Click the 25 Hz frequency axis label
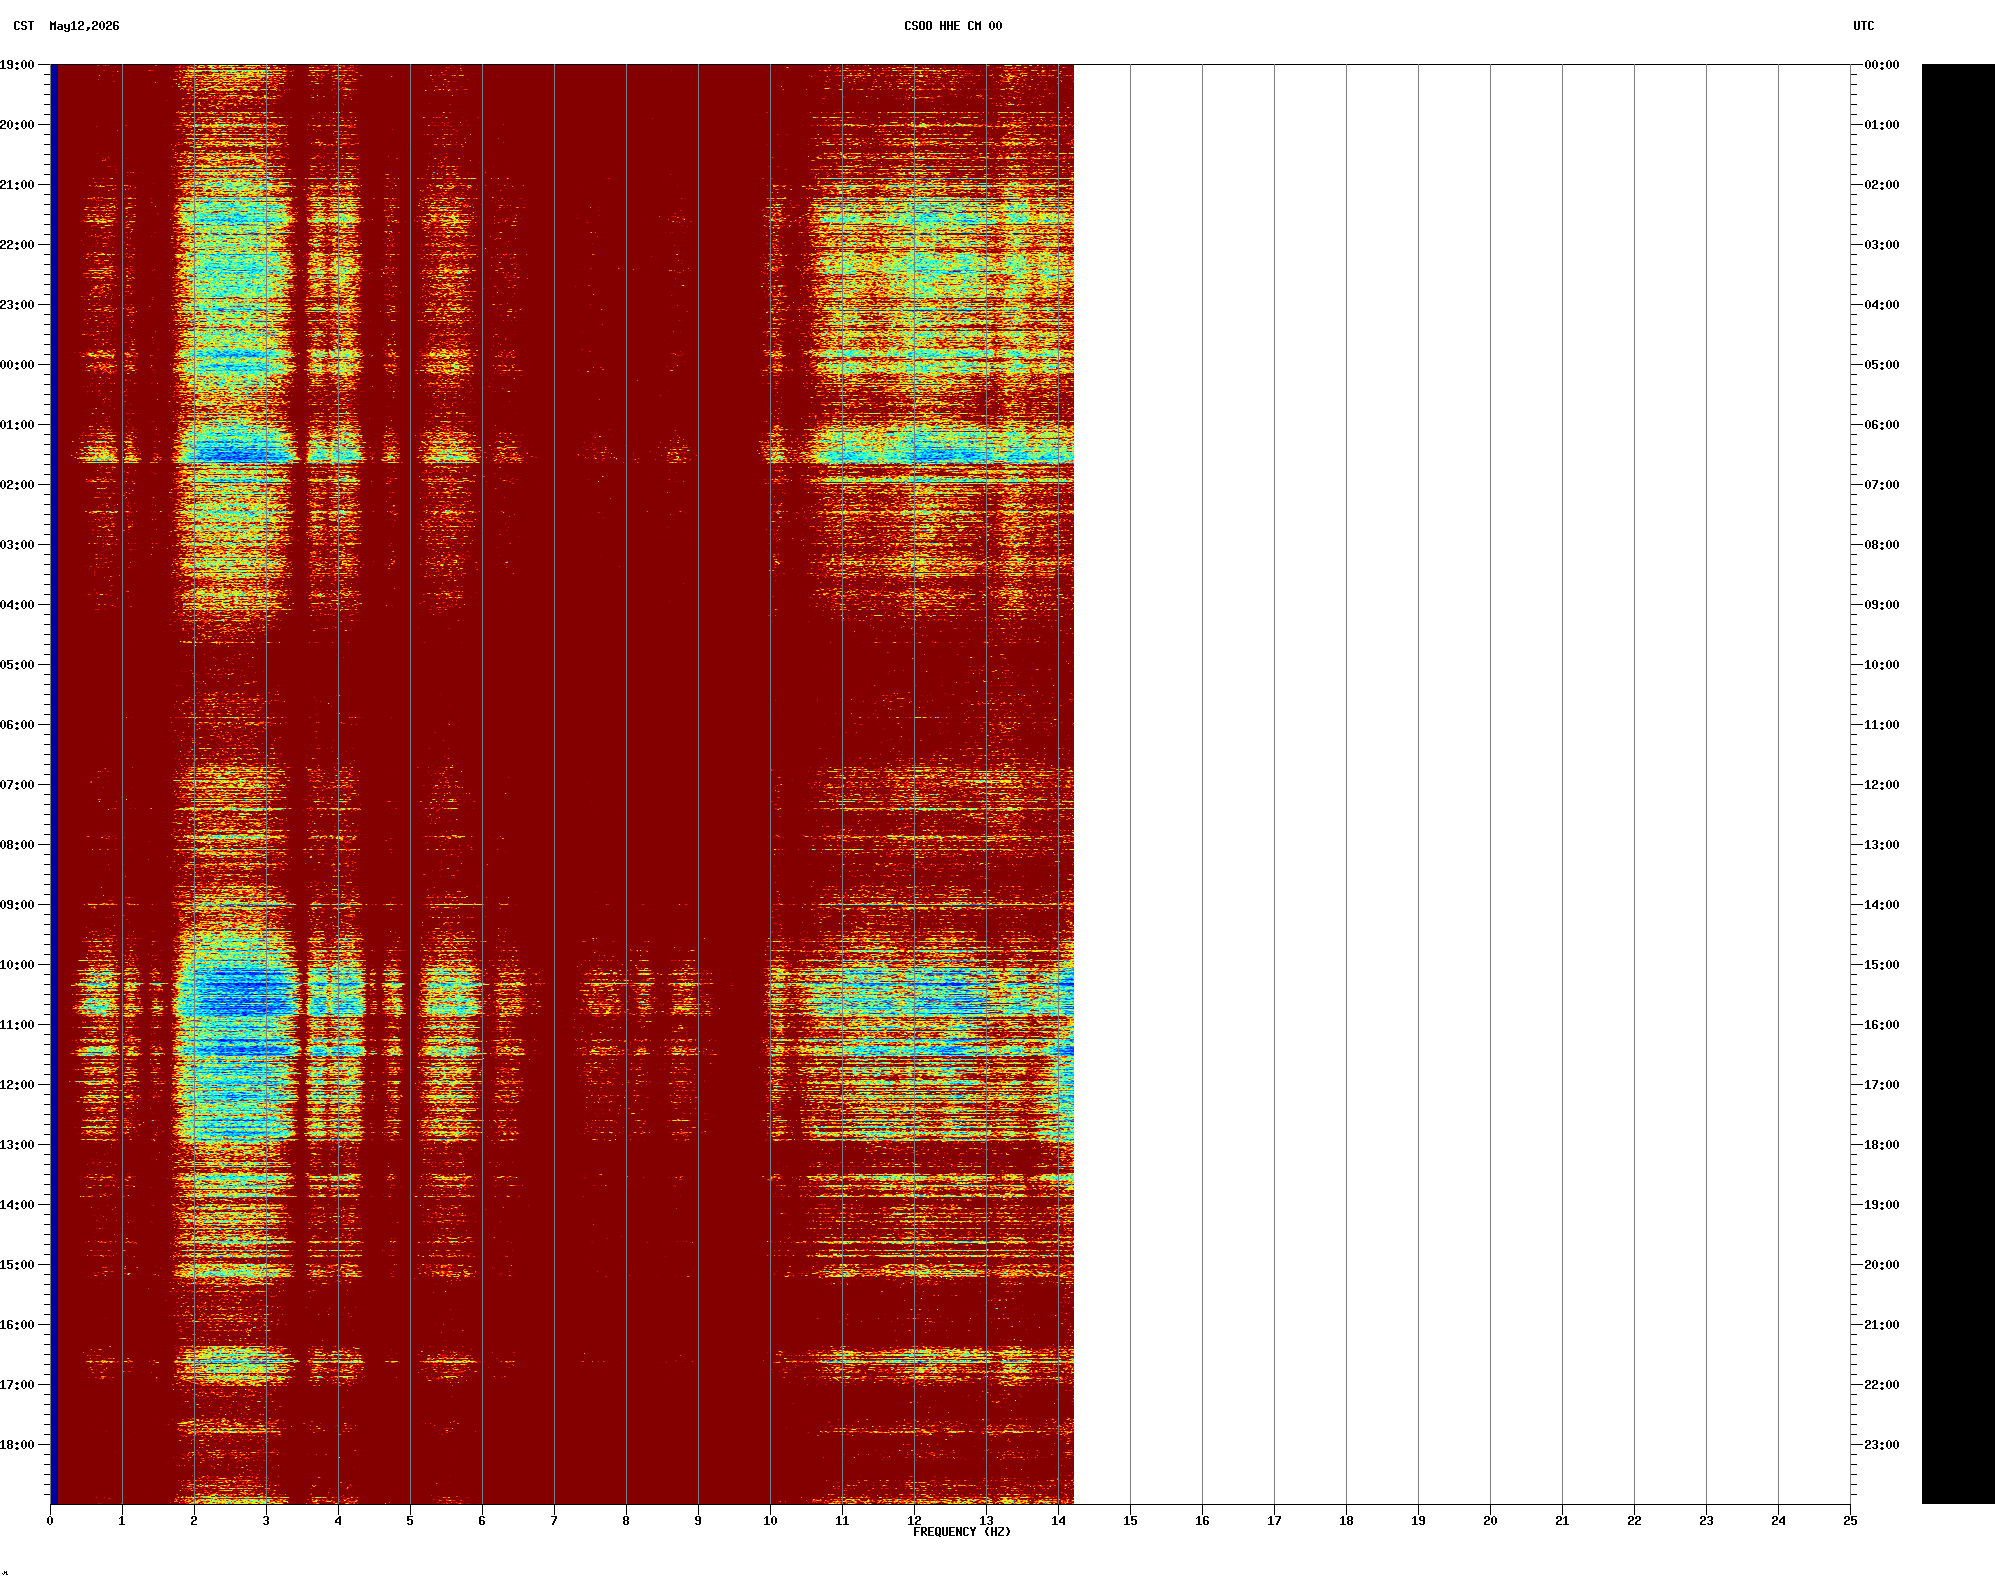Screen dimensions: 2002x1584 [x=1850, y=1521]
